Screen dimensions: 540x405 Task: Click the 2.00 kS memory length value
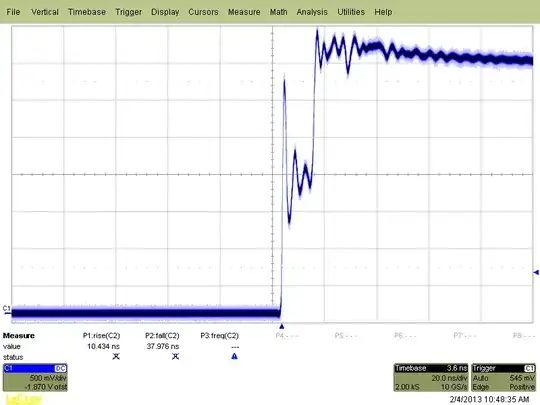pyautogui.click(x=407, y=387)
